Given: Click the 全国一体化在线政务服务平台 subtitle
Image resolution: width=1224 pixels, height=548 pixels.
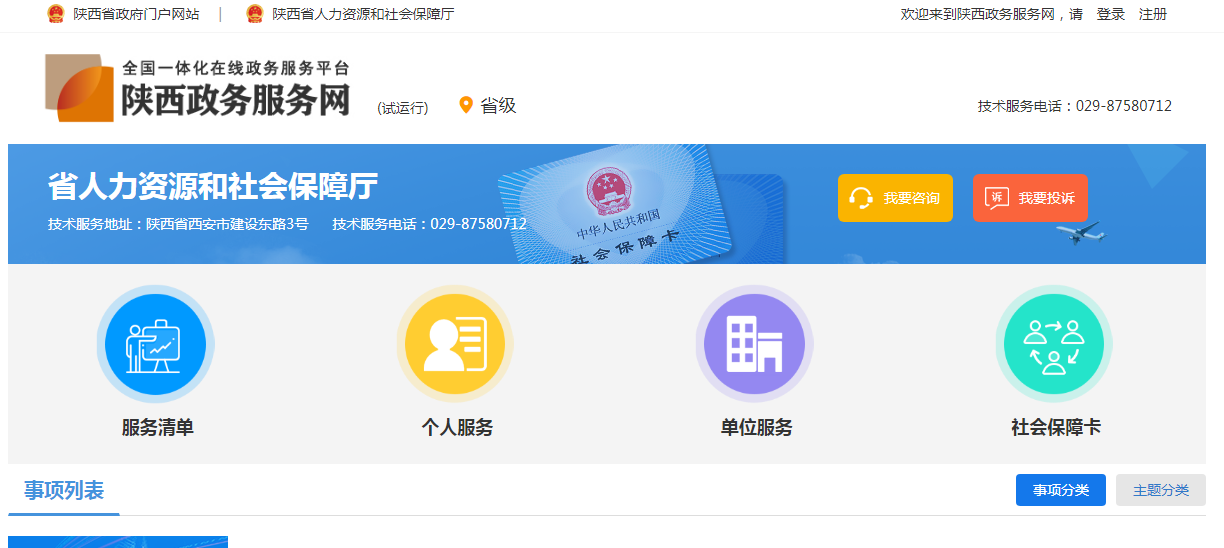Looking at the screenshot, I should click(x=236, y=68).
